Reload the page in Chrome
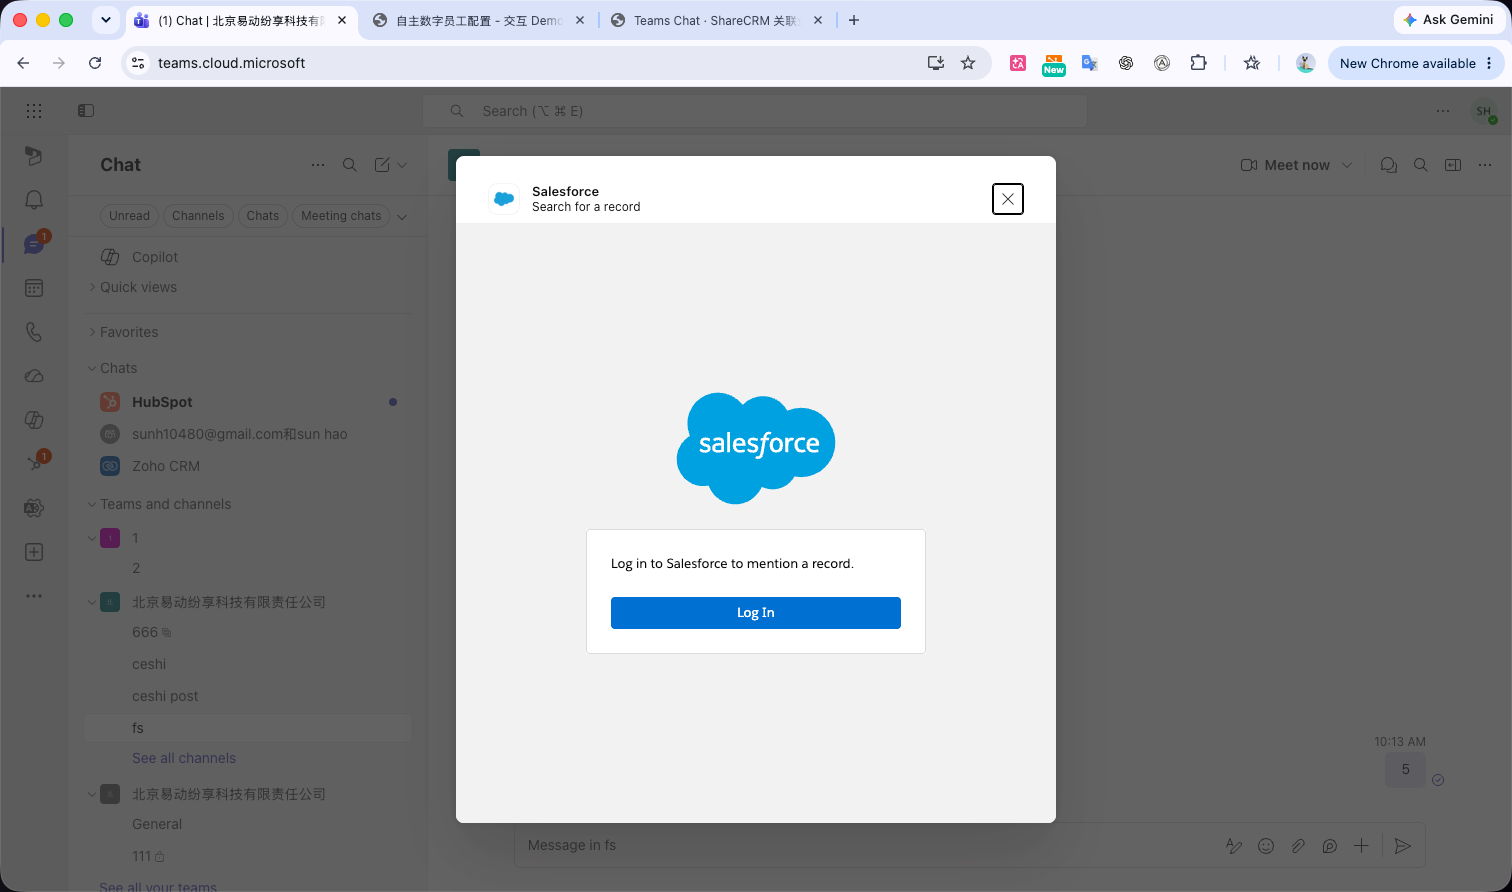Screen dimensions: 1512x892 [95, 63]
